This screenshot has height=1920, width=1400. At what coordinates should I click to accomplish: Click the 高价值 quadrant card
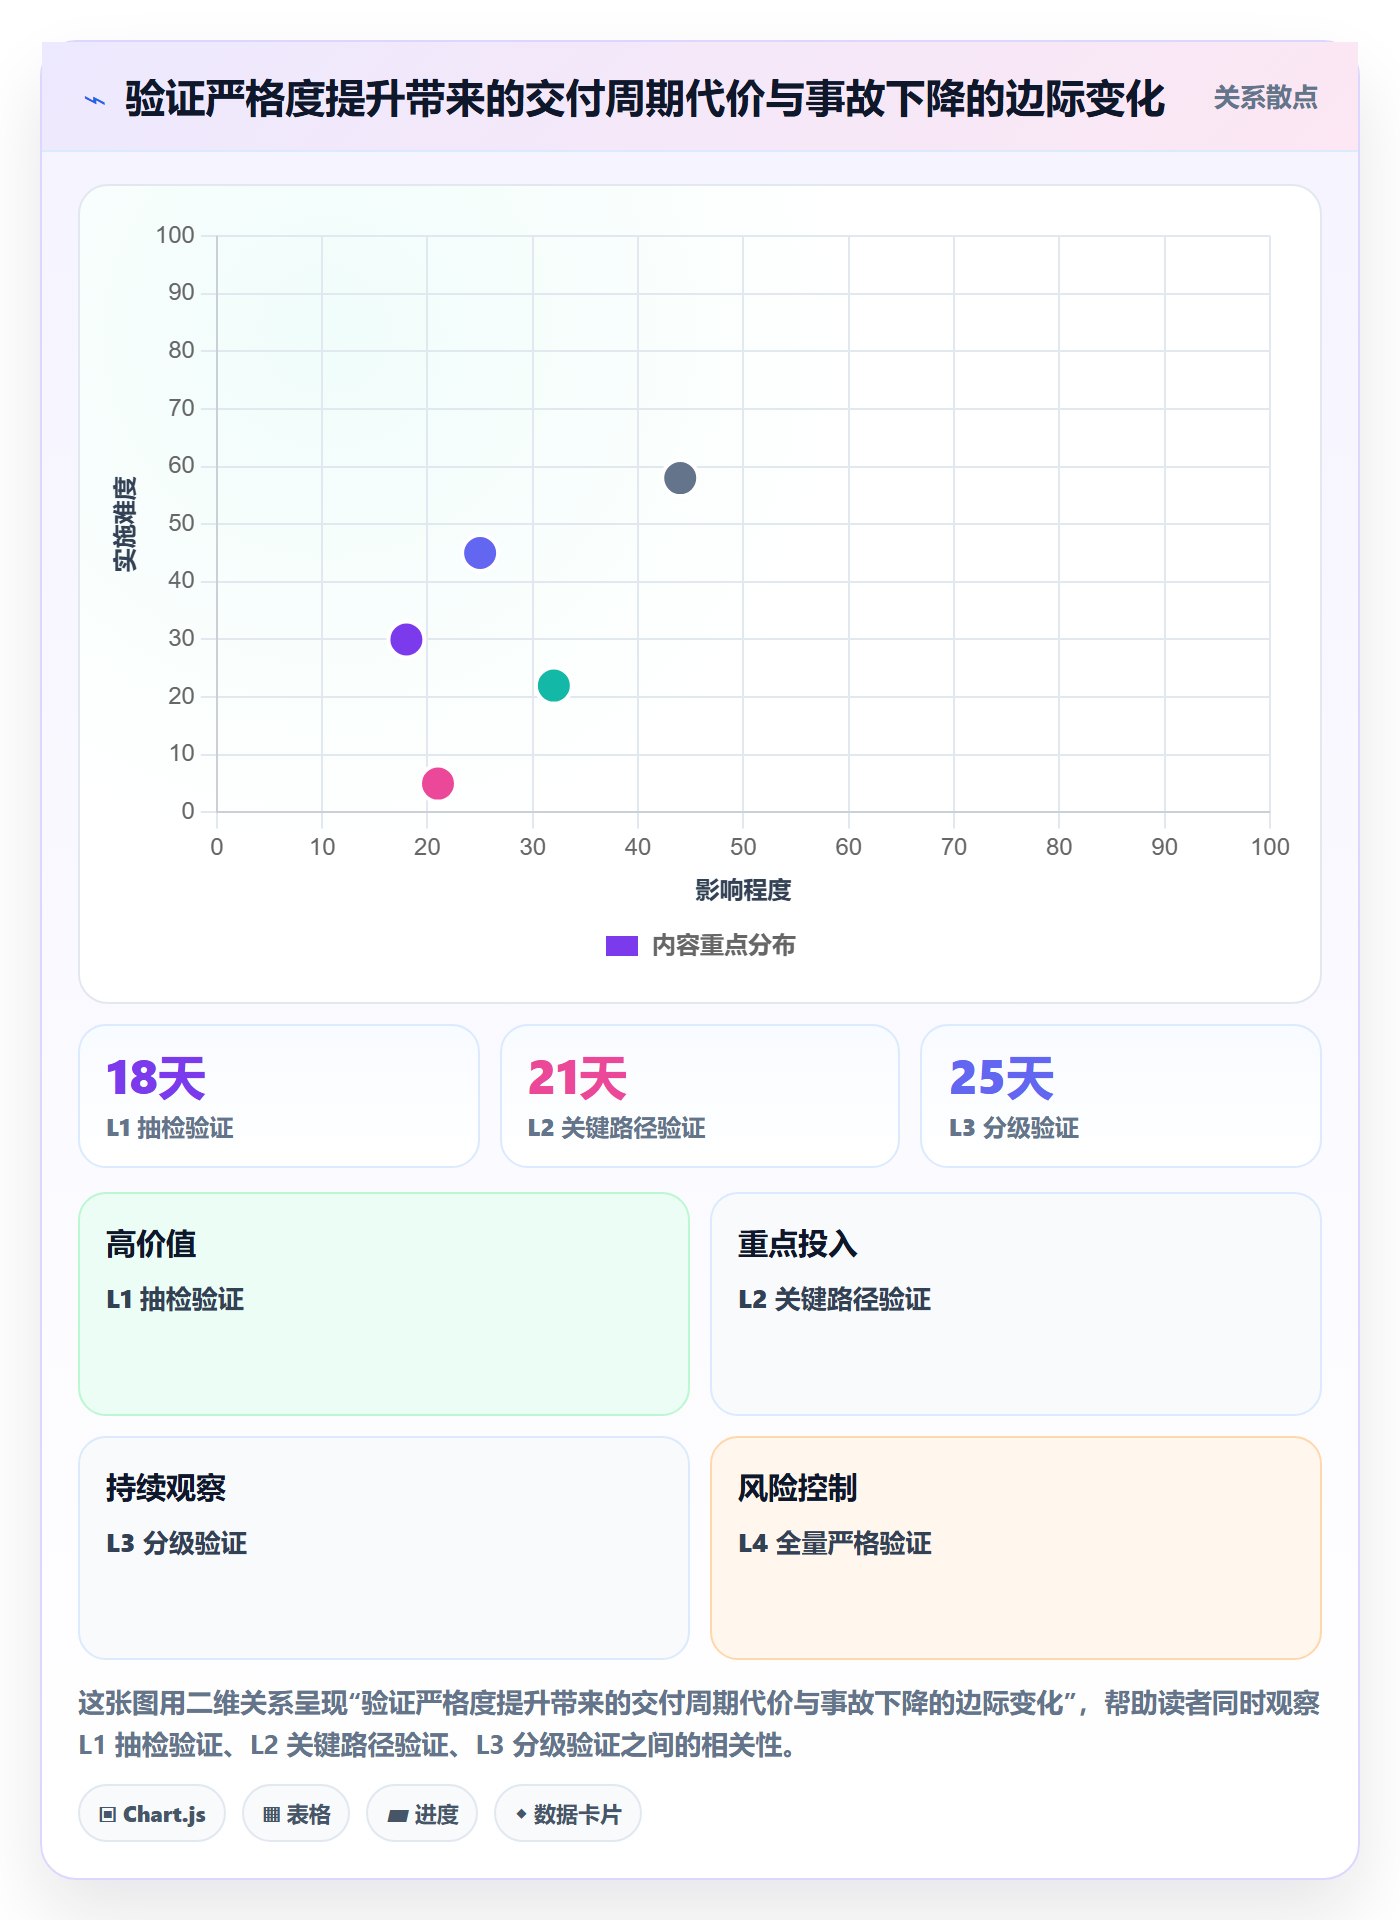[384, 1304]
